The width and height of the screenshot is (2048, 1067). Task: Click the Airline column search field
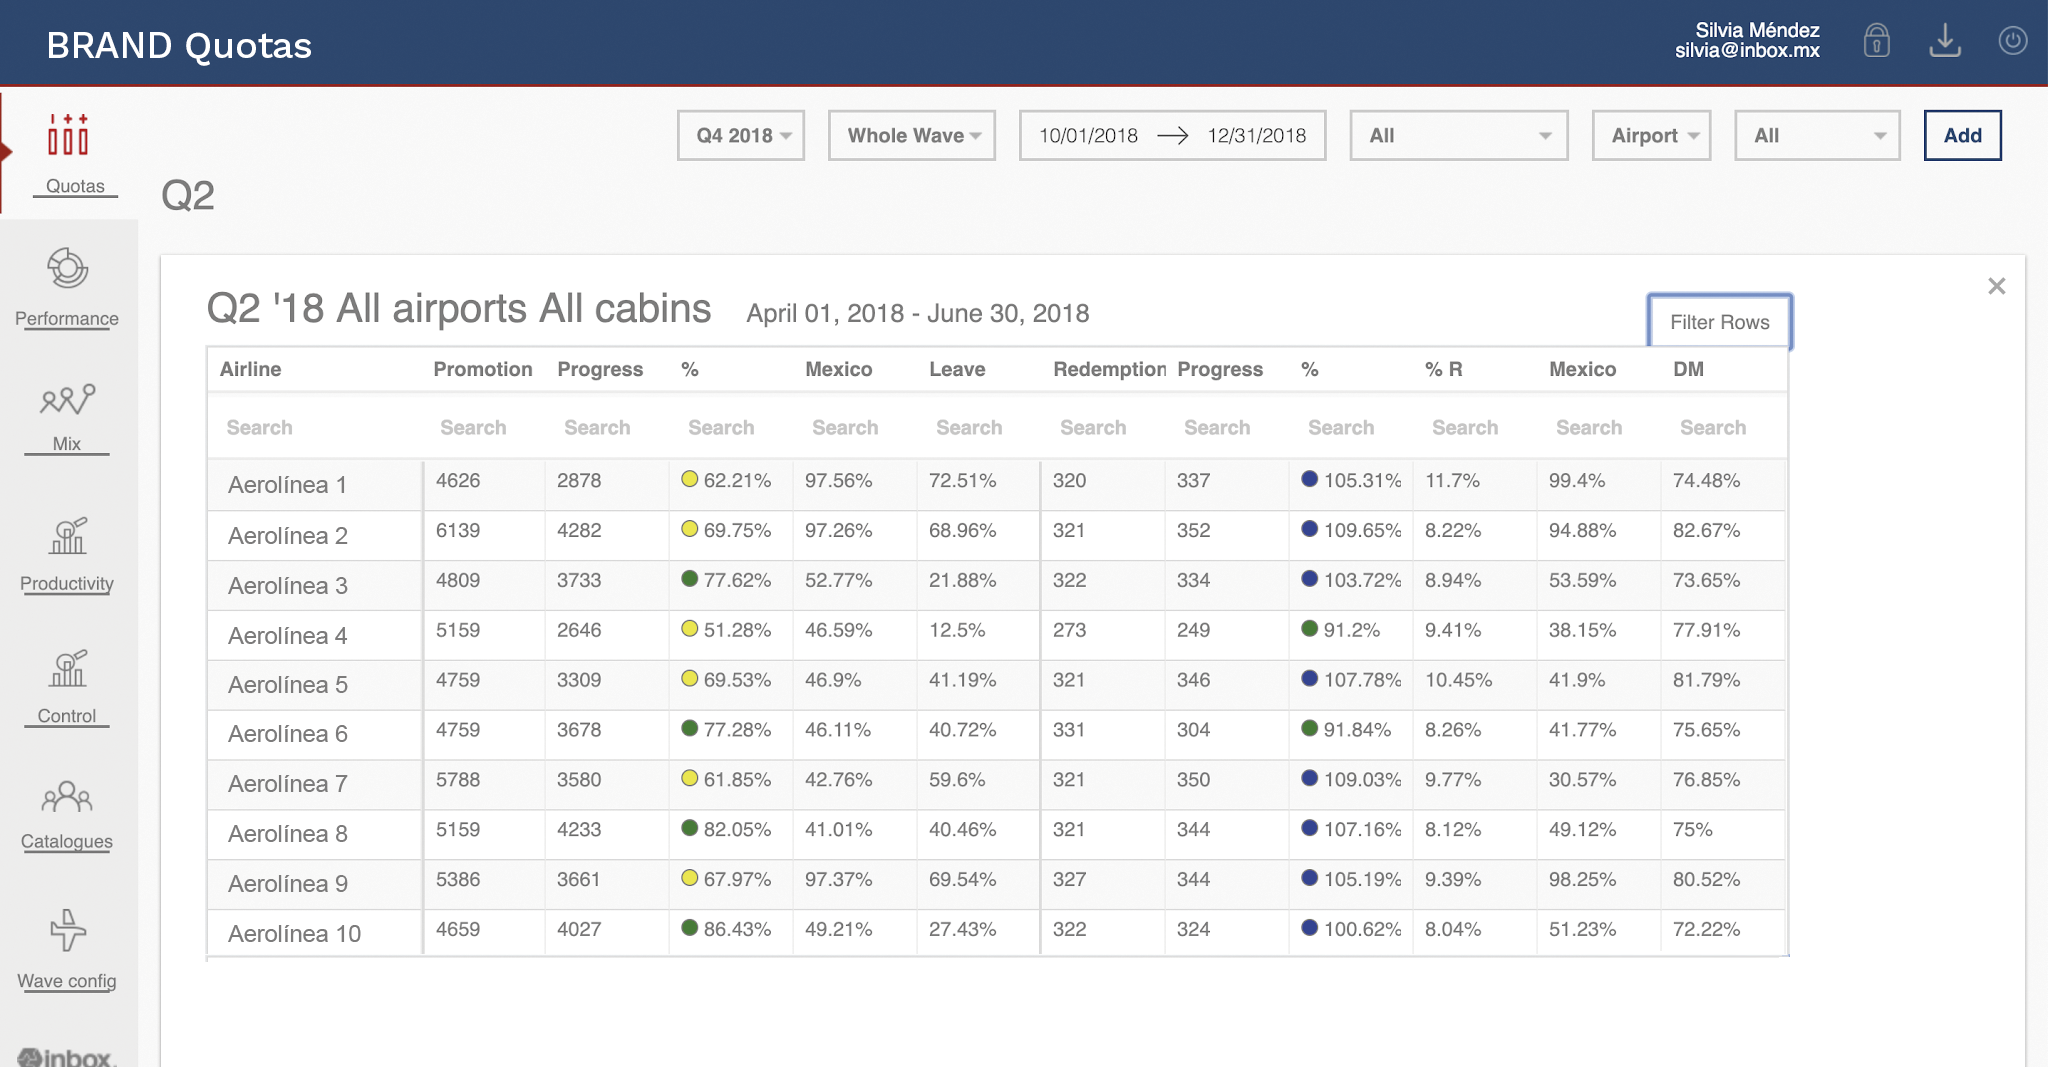(x=310, y=428)
